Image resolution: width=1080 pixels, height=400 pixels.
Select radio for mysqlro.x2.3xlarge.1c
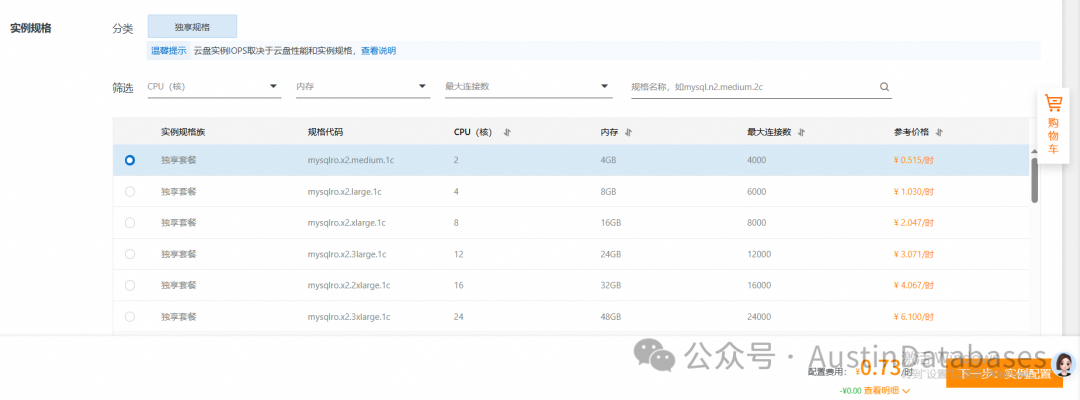click(x=130, y=317)
